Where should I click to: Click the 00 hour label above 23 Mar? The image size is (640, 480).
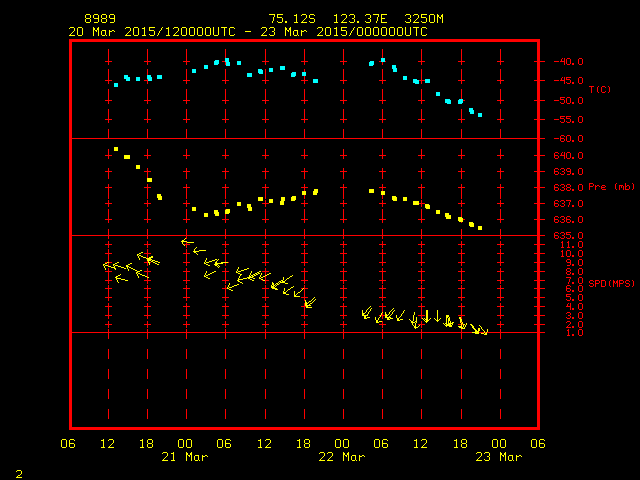coord(499,444)
